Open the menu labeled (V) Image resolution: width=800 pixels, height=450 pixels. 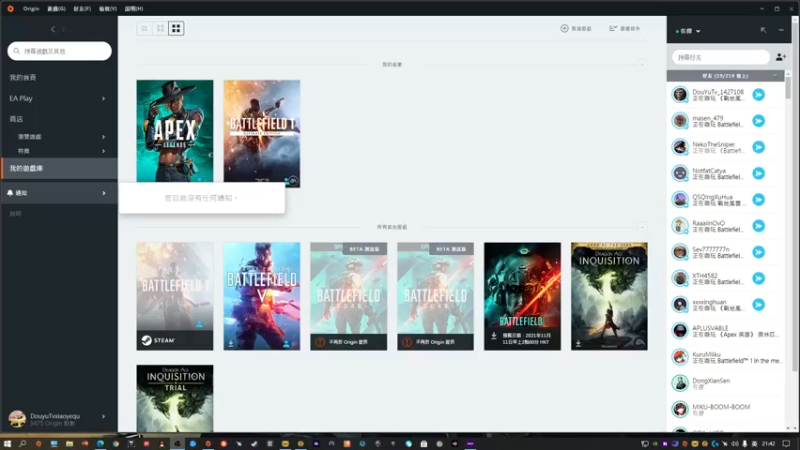[108, 9]
